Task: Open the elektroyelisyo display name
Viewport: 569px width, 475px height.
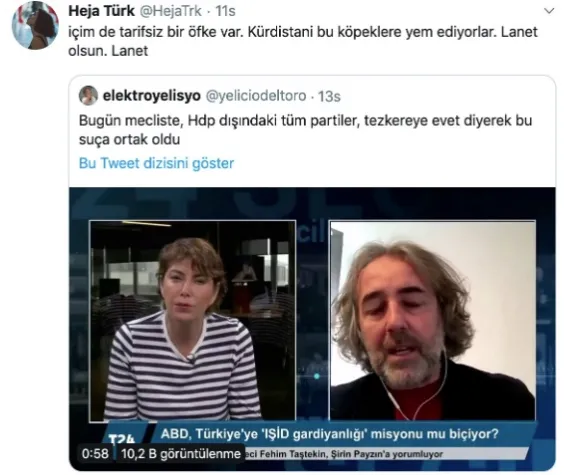Action: click(x=152, y=96)
